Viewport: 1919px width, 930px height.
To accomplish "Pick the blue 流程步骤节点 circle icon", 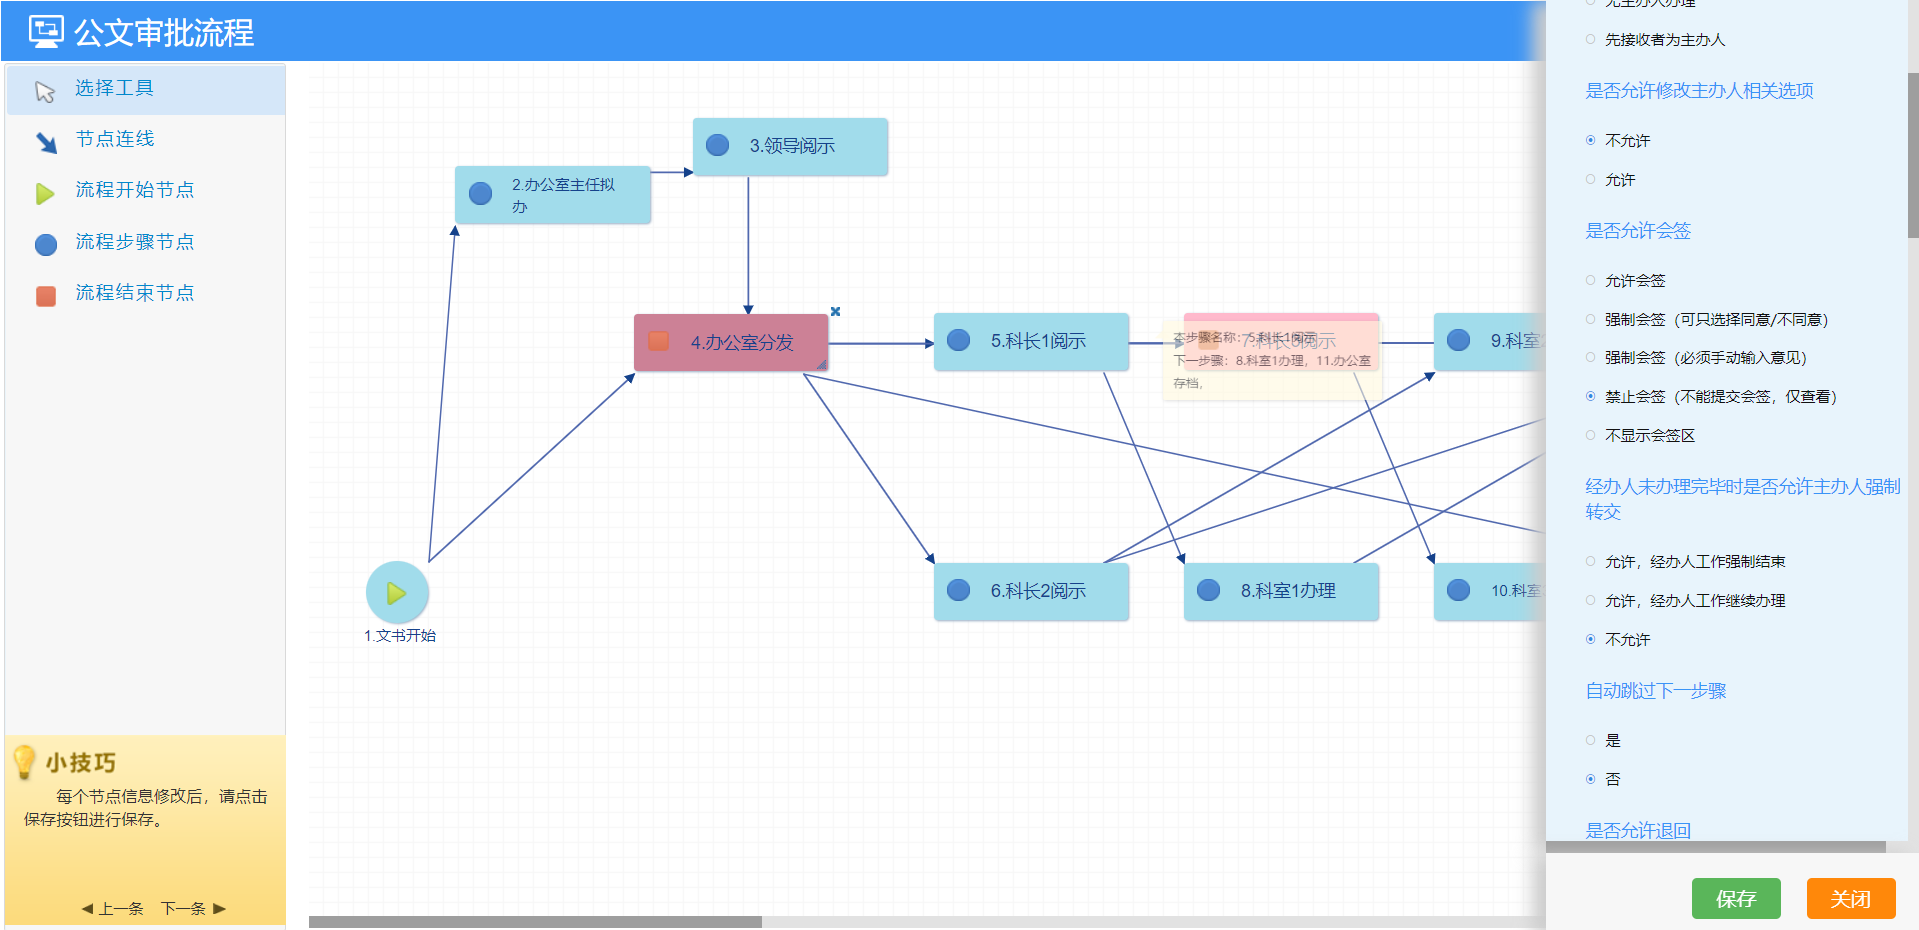I will pos(46,244).
